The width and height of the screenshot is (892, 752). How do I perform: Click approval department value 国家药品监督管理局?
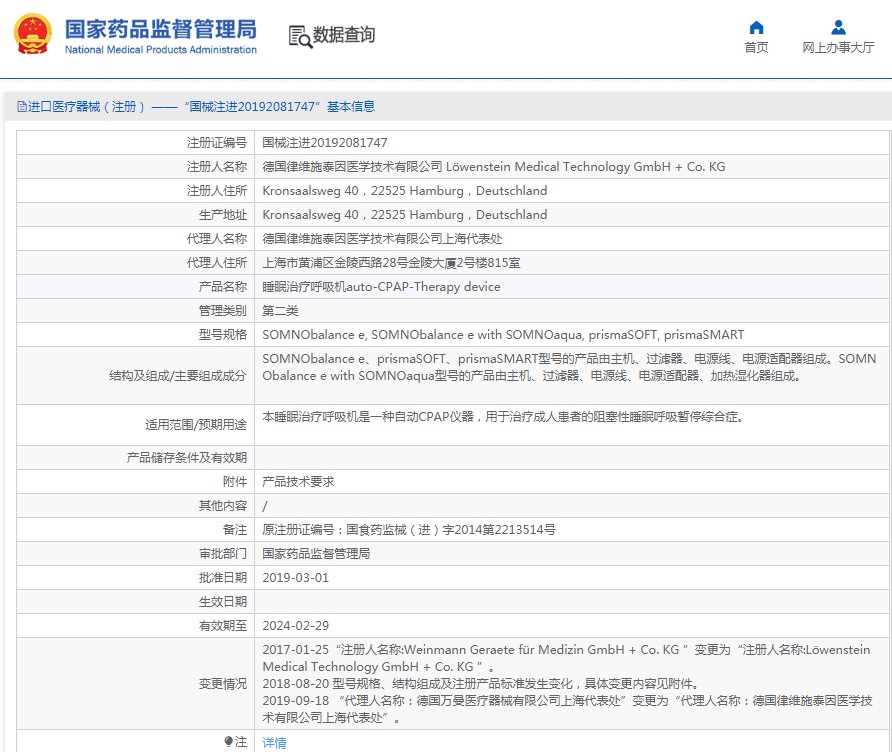pos(316,553)
